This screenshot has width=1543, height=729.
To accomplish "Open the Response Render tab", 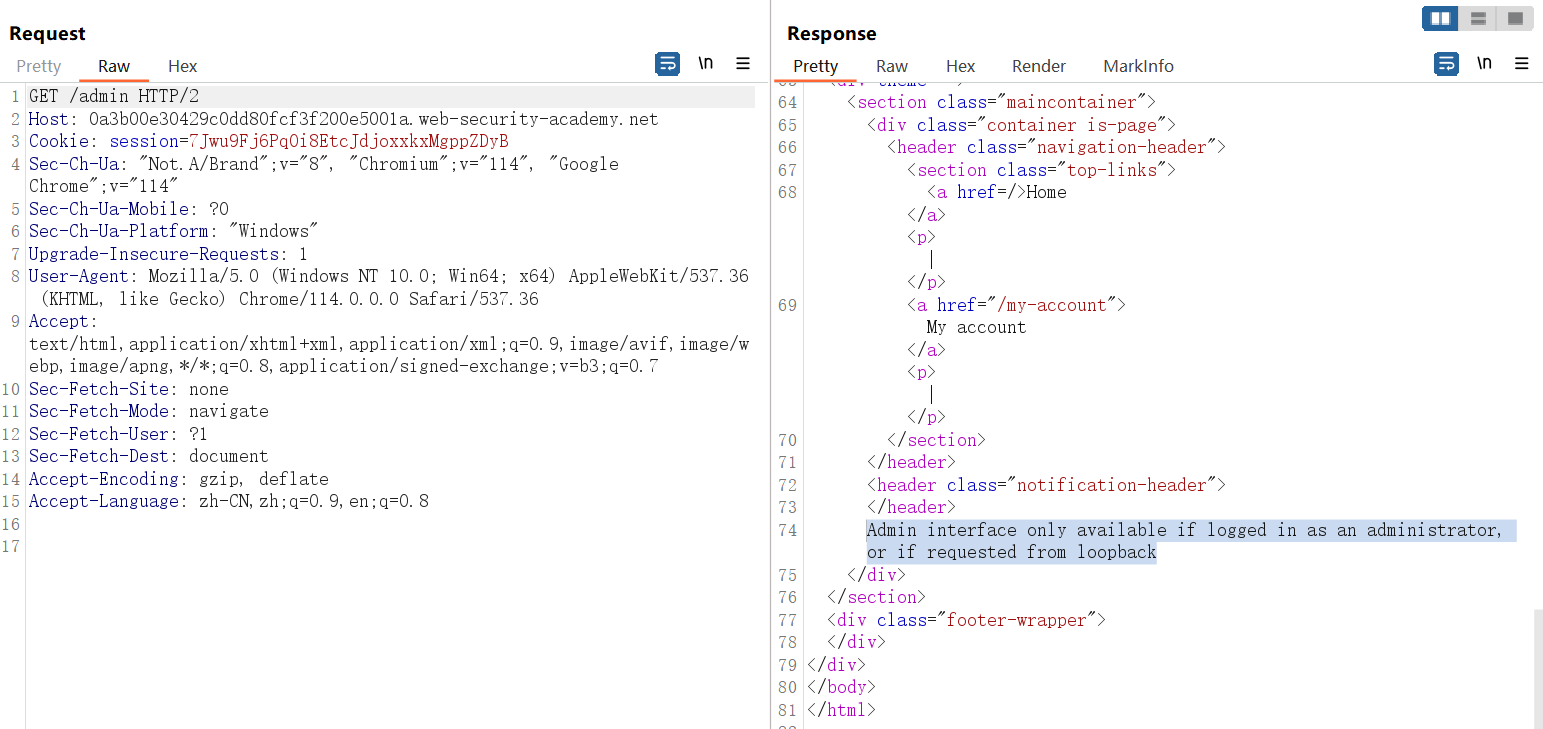I will [x=1039, y=66].
